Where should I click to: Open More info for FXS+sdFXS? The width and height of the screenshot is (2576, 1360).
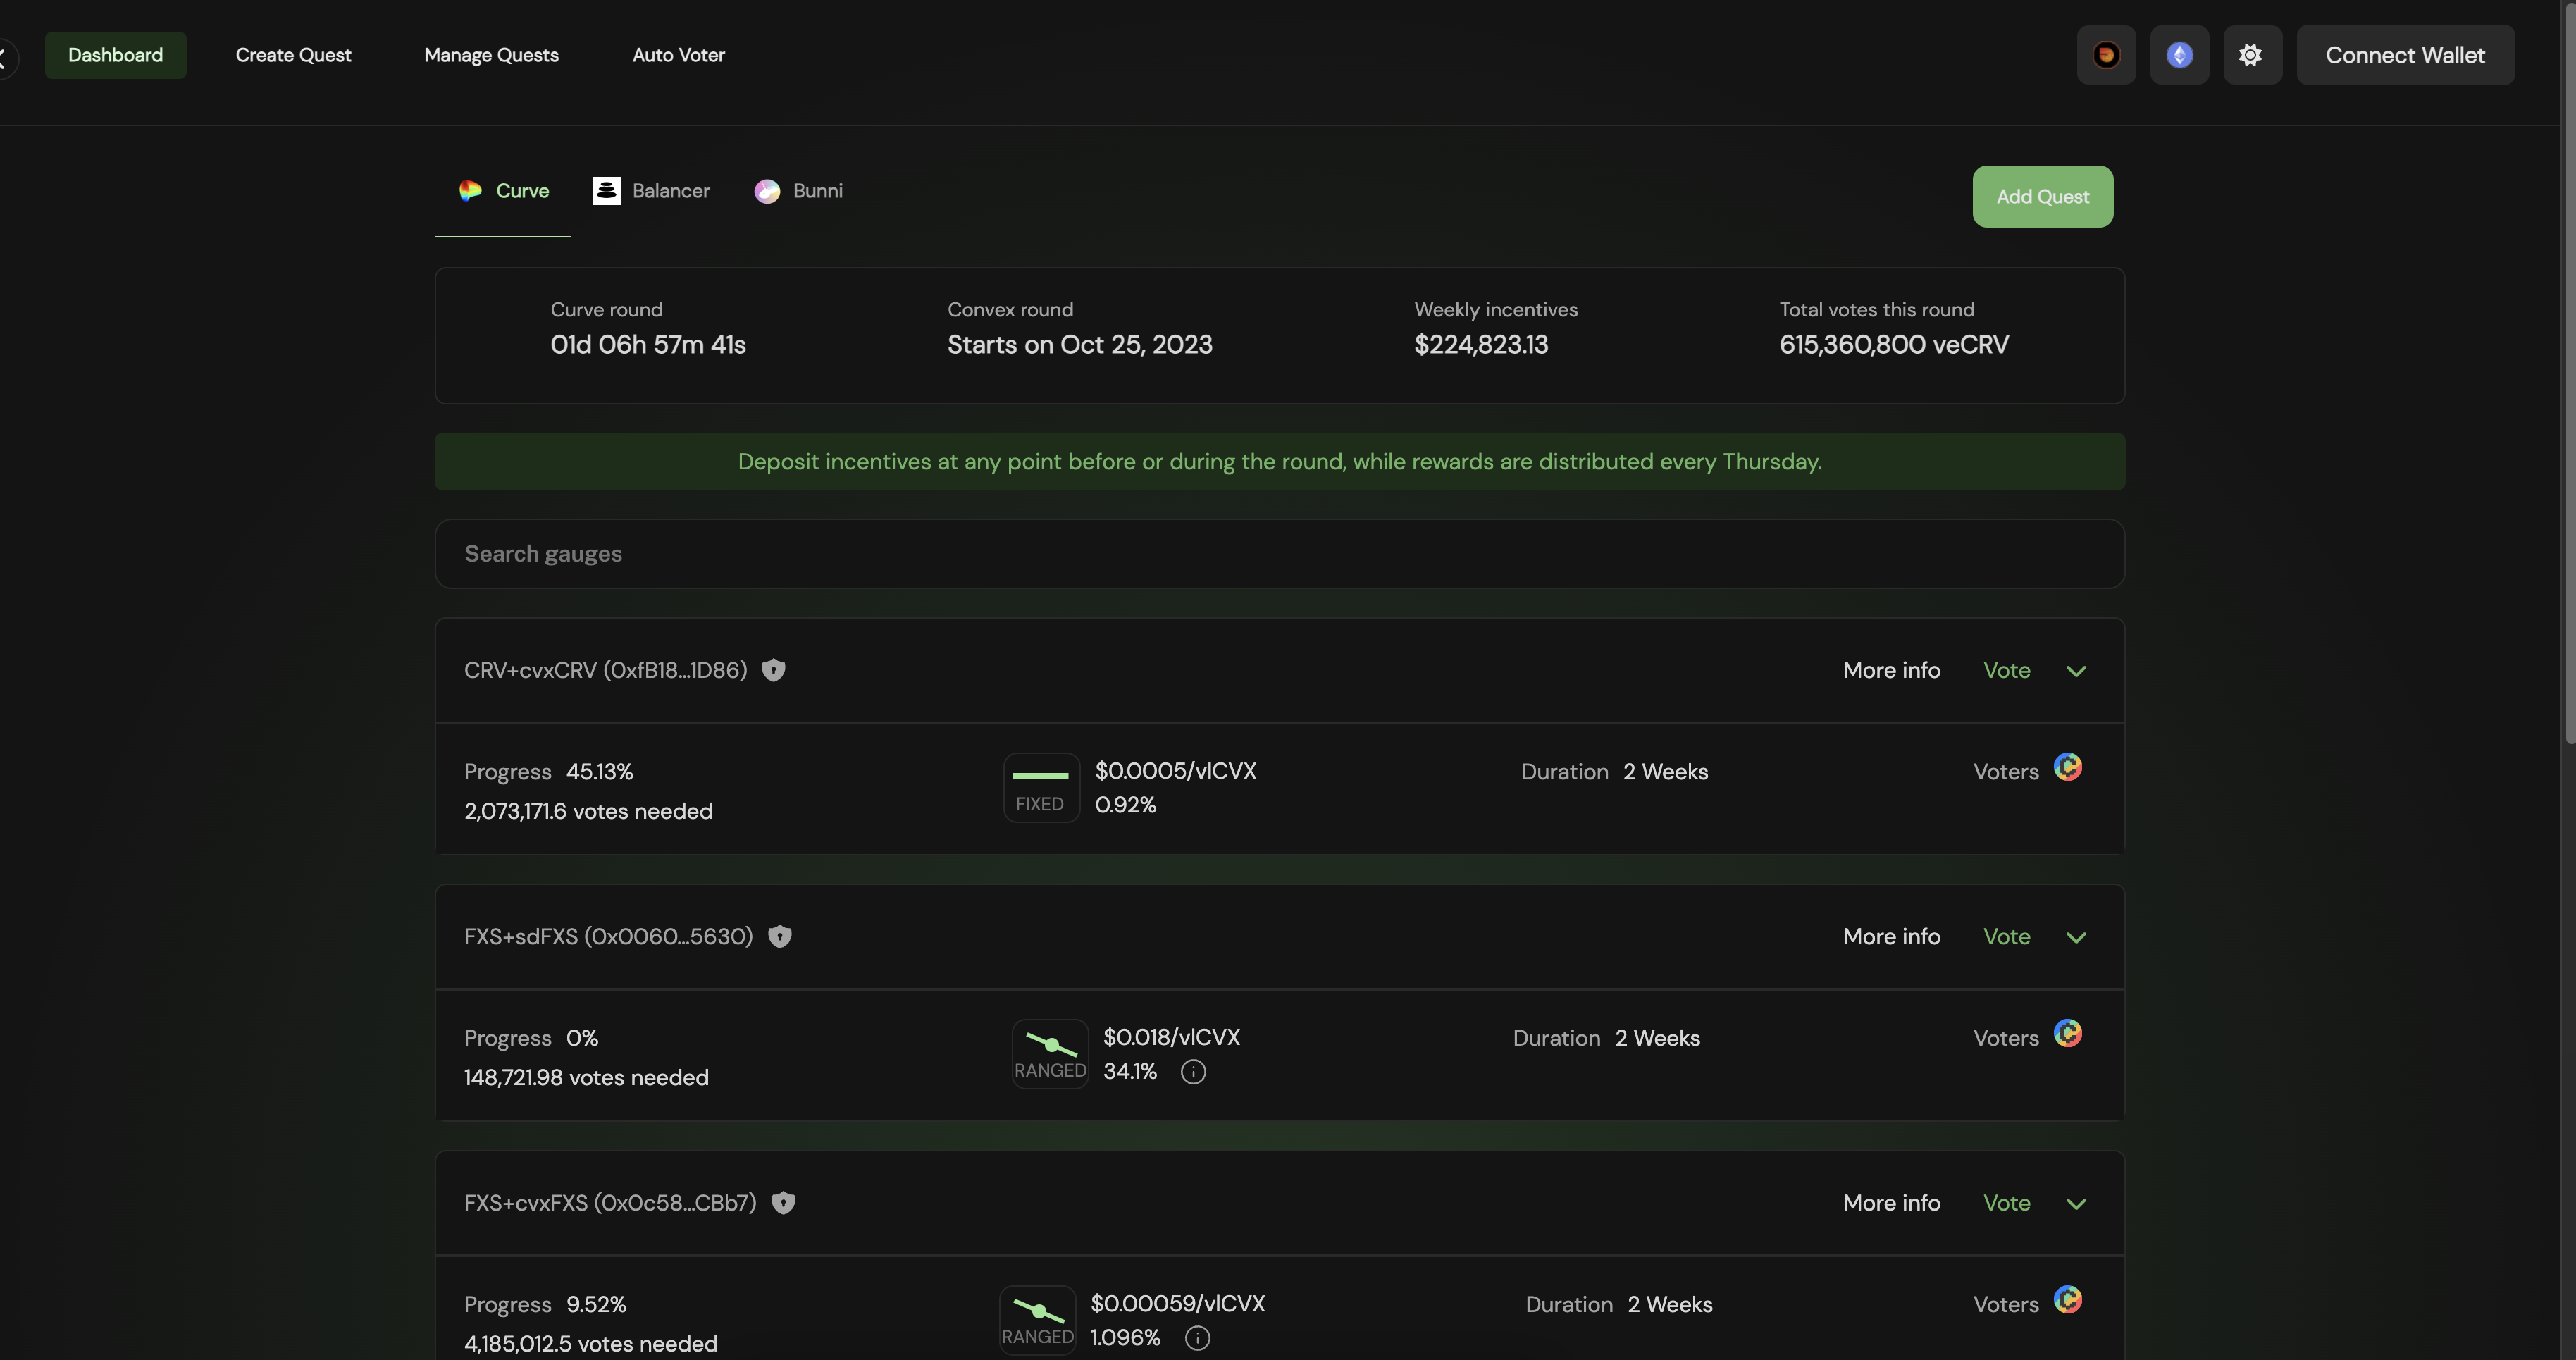[1891, 936]
